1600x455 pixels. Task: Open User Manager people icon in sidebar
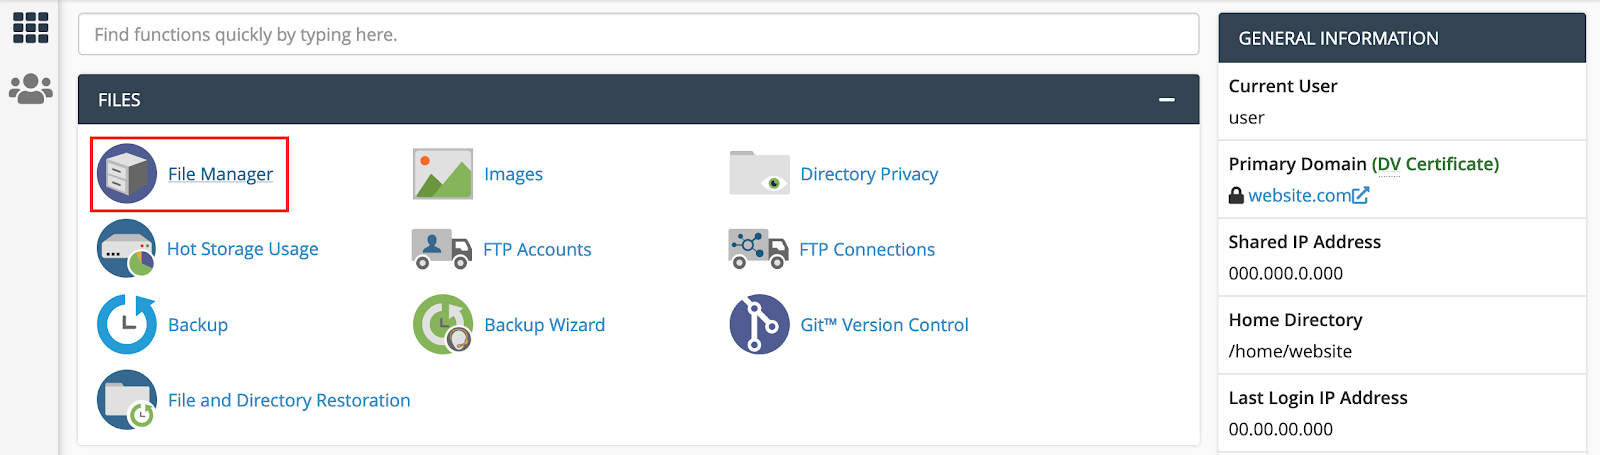click(x=31, y=89)
